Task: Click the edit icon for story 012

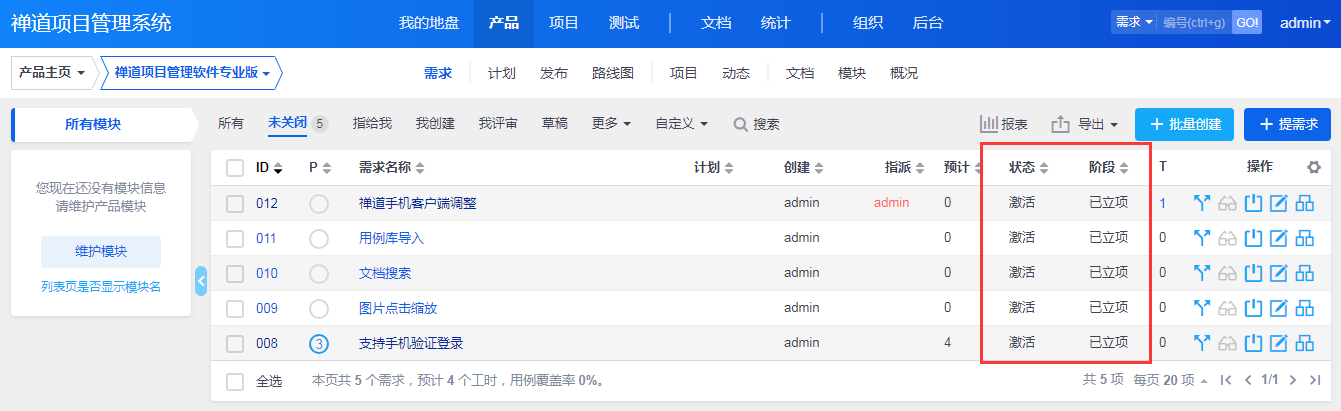Action: coord(1278,203)
